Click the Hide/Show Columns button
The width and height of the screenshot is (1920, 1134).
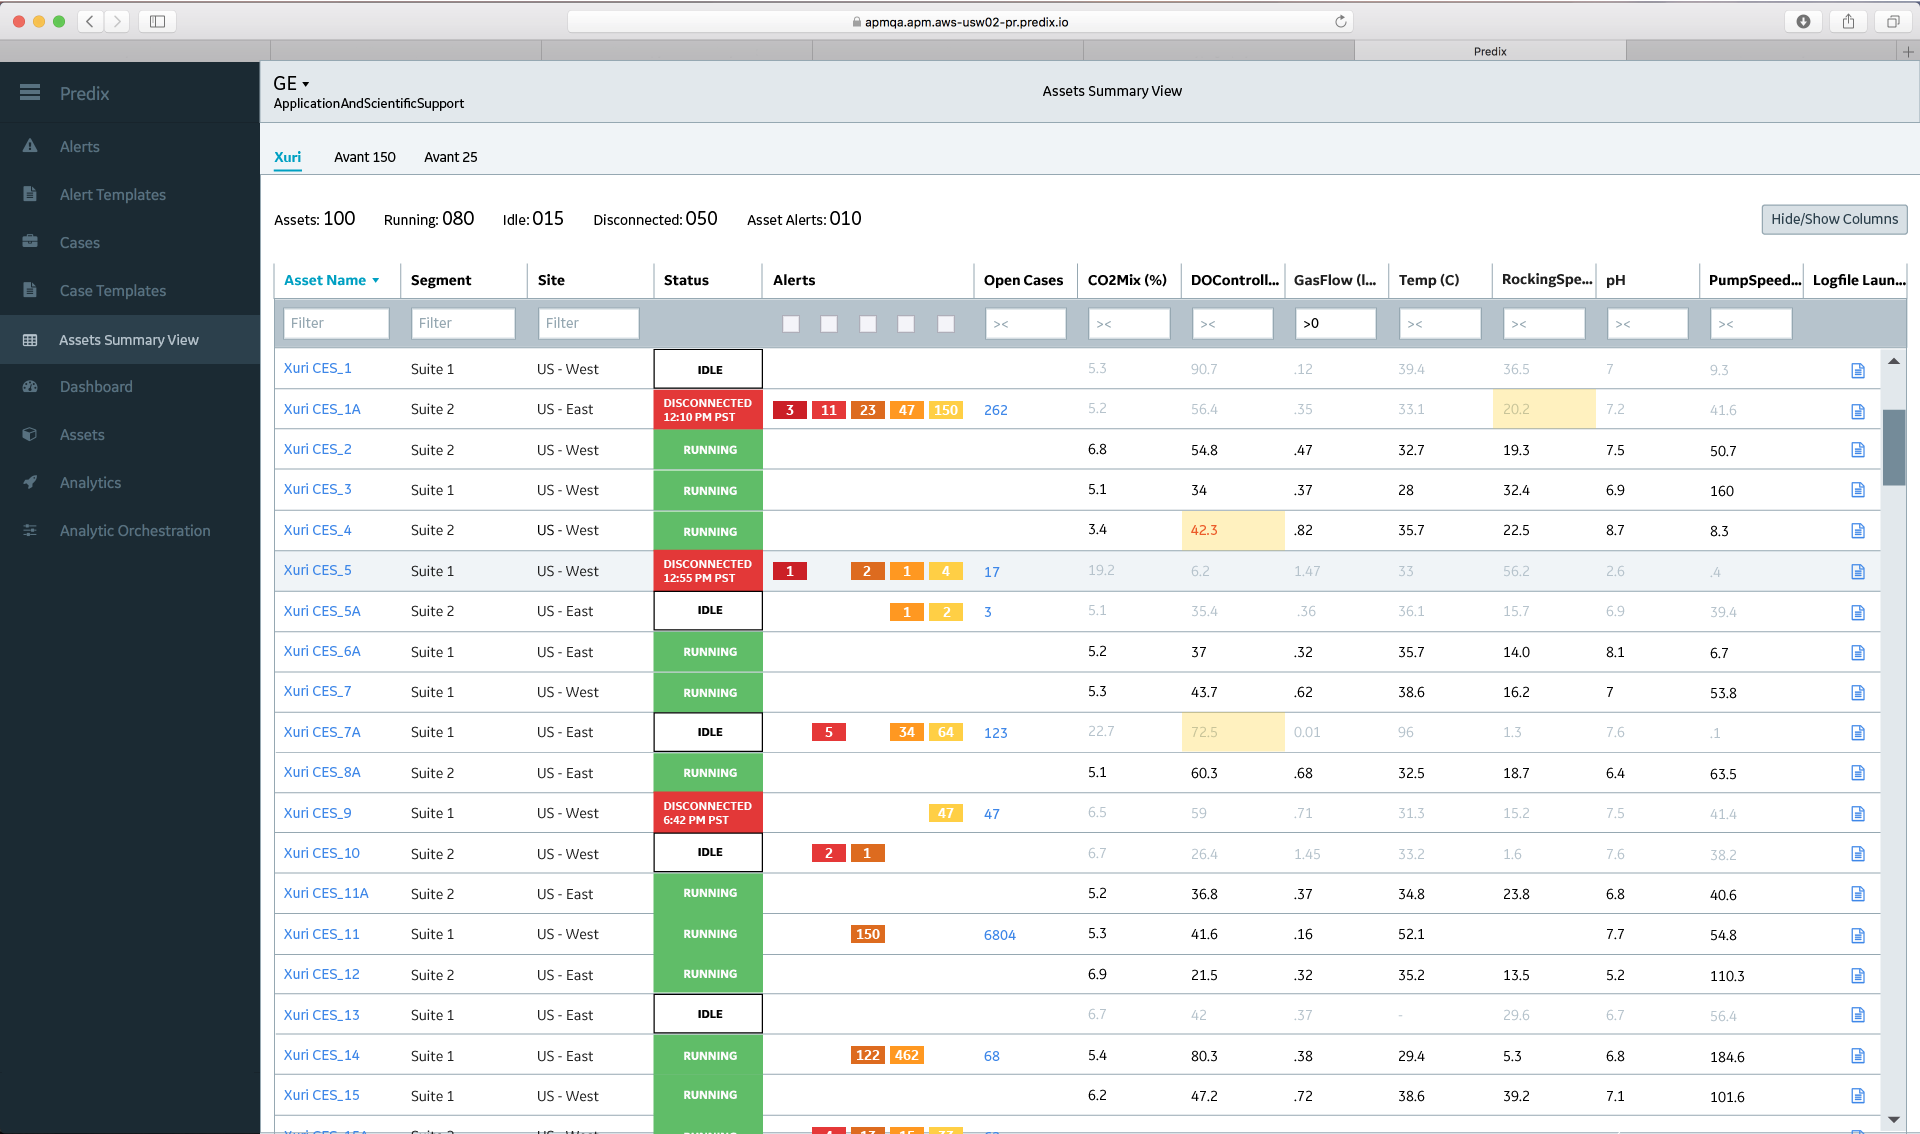pos(1833,219)
